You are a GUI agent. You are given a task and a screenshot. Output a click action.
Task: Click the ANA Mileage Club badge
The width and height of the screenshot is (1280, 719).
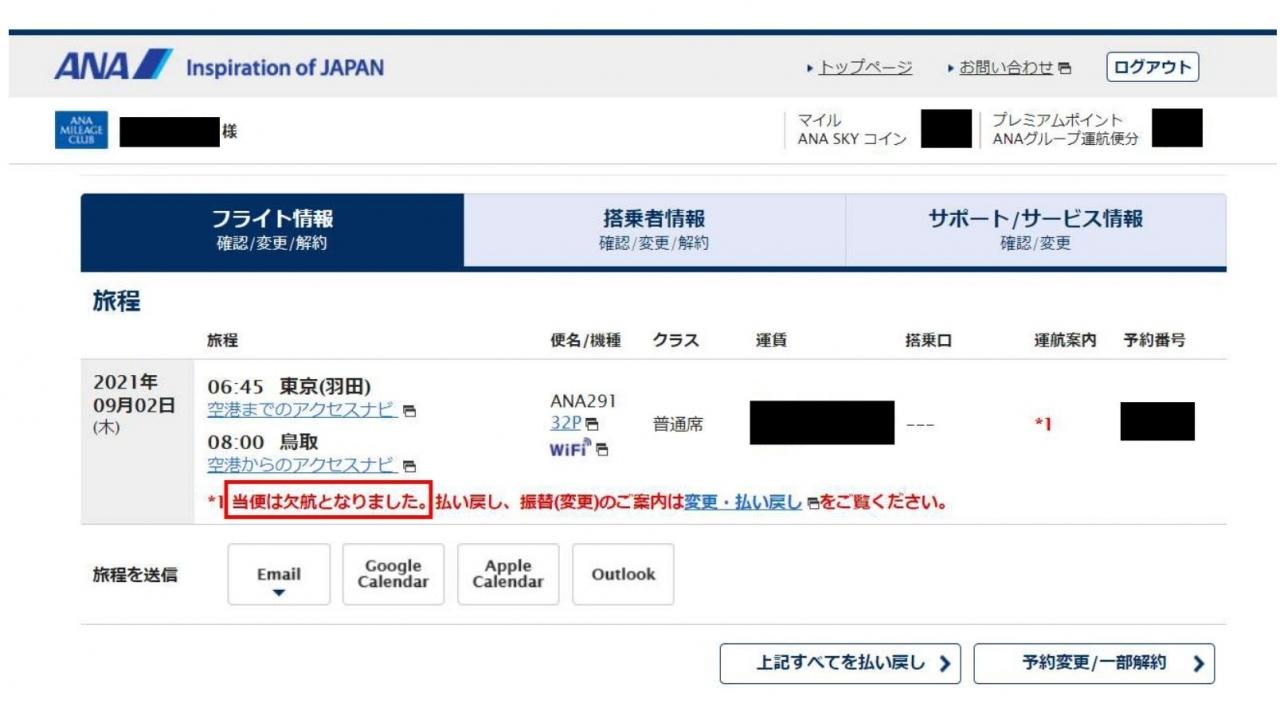tap(81, 131)
